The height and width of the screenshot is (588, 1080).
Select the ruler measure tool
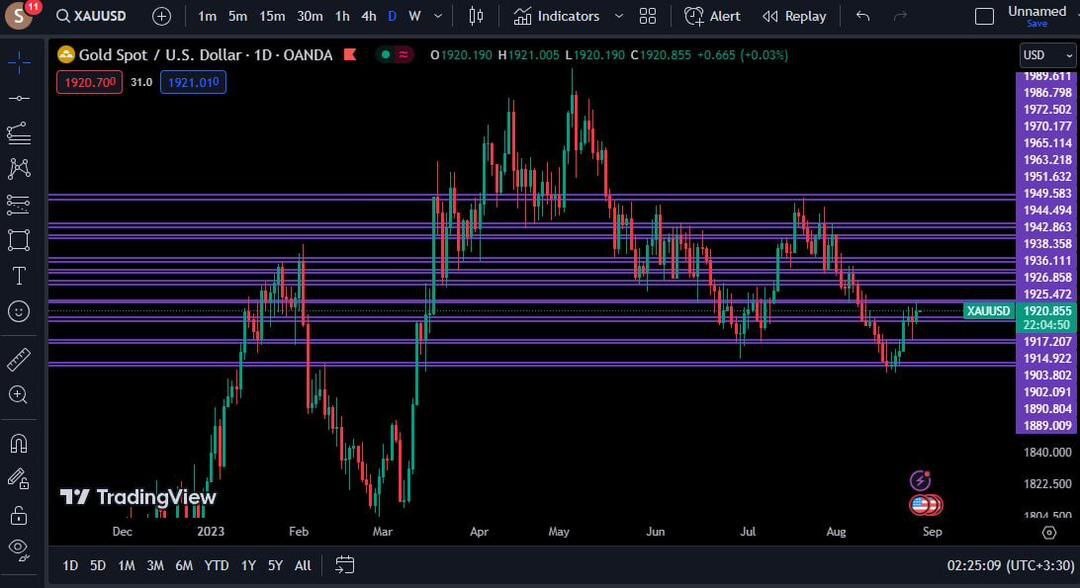coord(19,359)
